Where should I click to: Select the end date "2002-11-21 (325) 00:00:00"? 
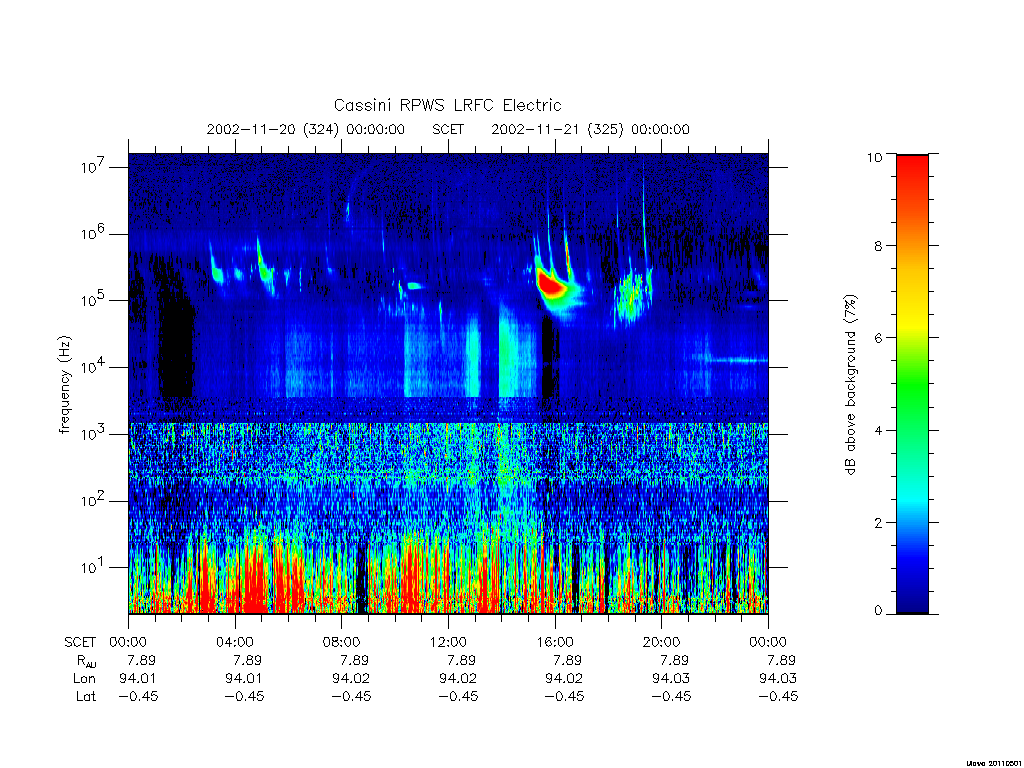pos(590,129)
